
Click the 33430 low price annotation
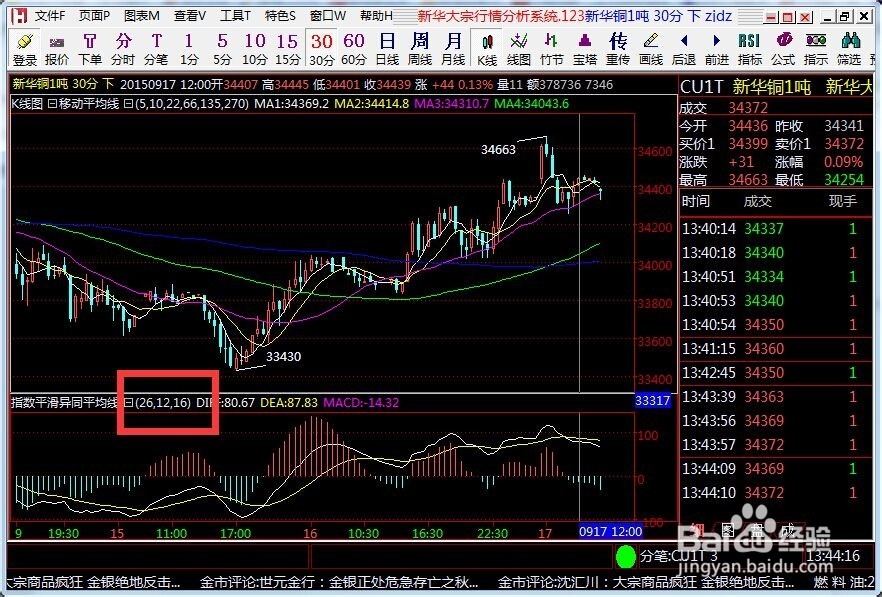[284, 356]
